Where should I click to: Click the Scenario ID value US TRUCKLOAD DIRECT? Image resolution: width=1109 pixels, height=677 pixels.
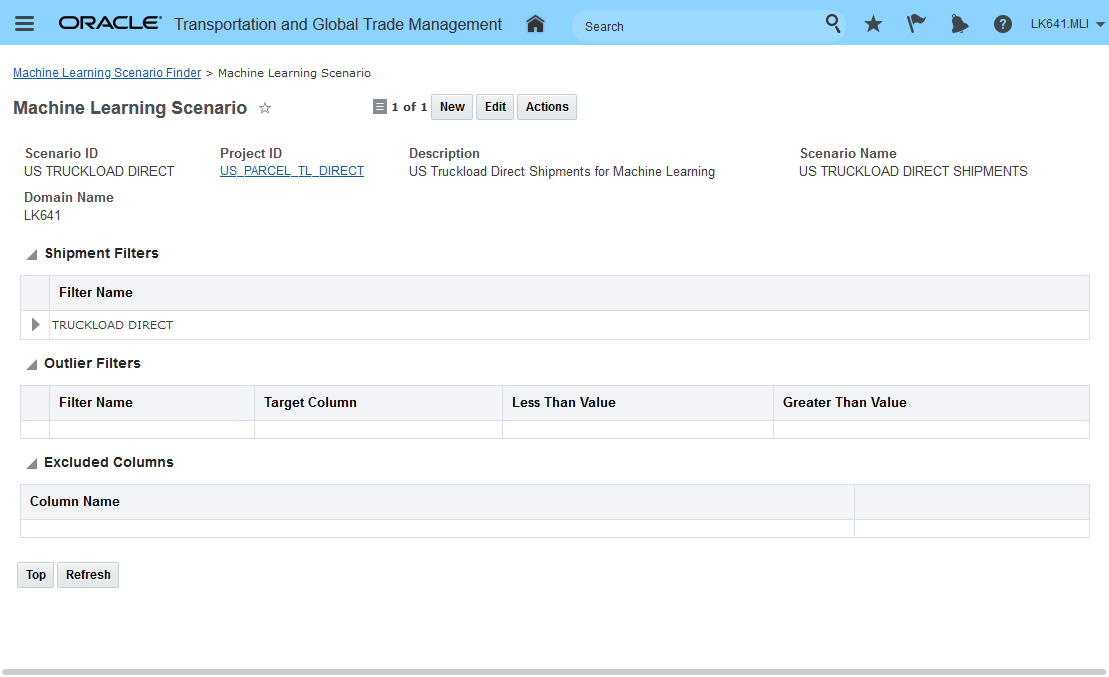pos(99,171)
